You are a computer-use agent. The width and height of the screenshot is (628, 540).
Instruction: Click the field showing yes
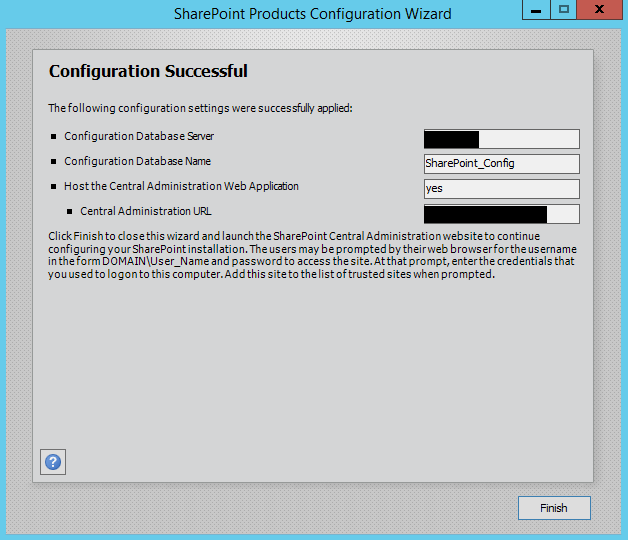tap(501, 189)
